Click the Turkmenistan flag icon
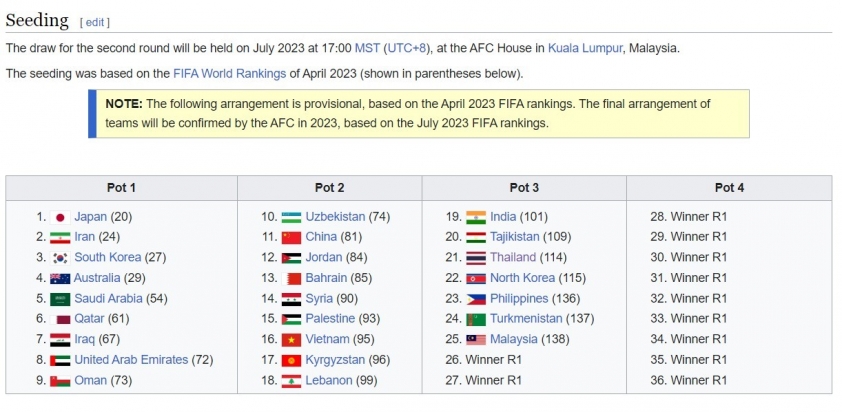842x412 pixels. coord(476,320)
